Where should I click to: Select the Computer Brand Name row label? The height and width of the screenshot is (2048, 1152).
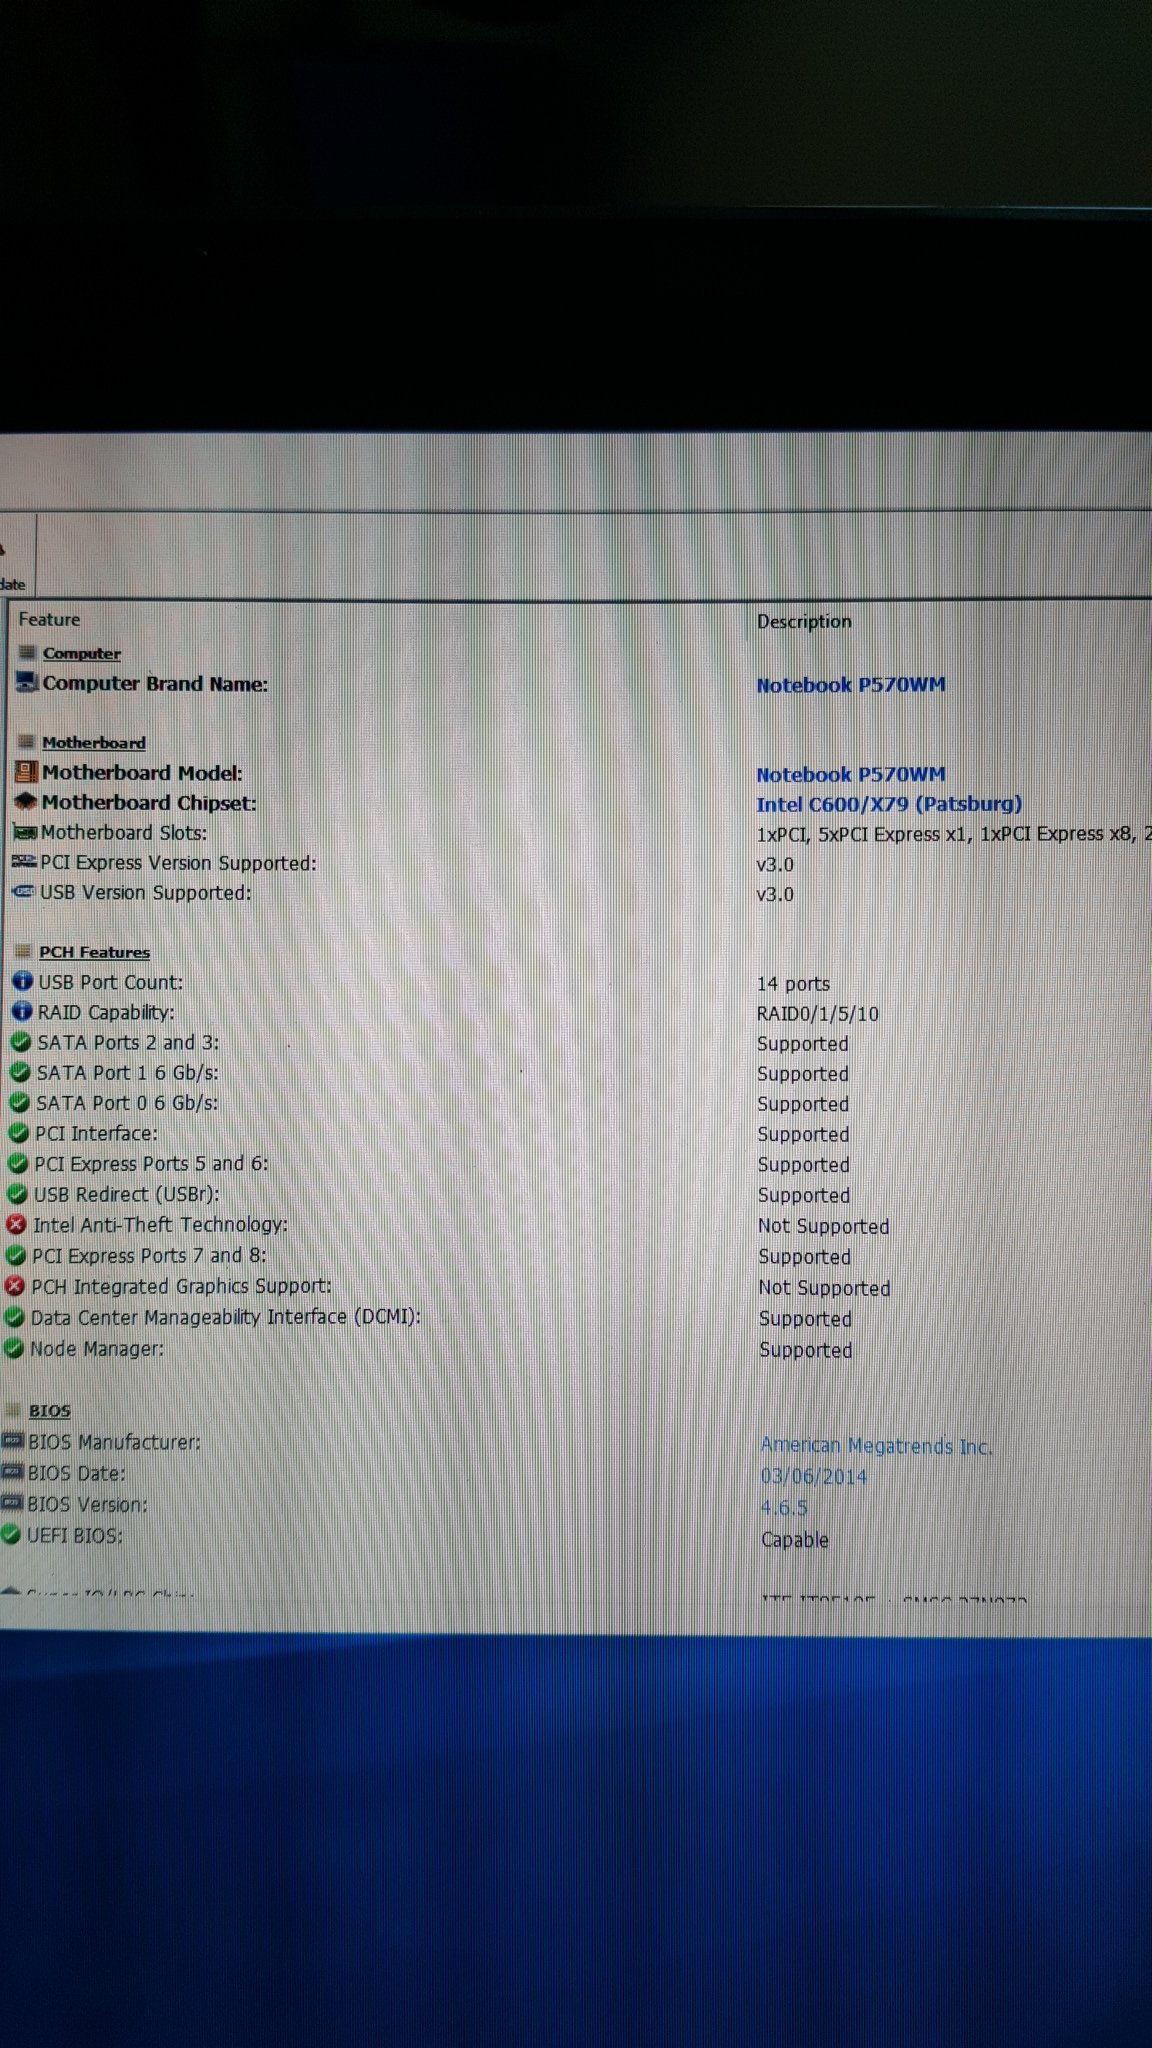pos(155,683)
